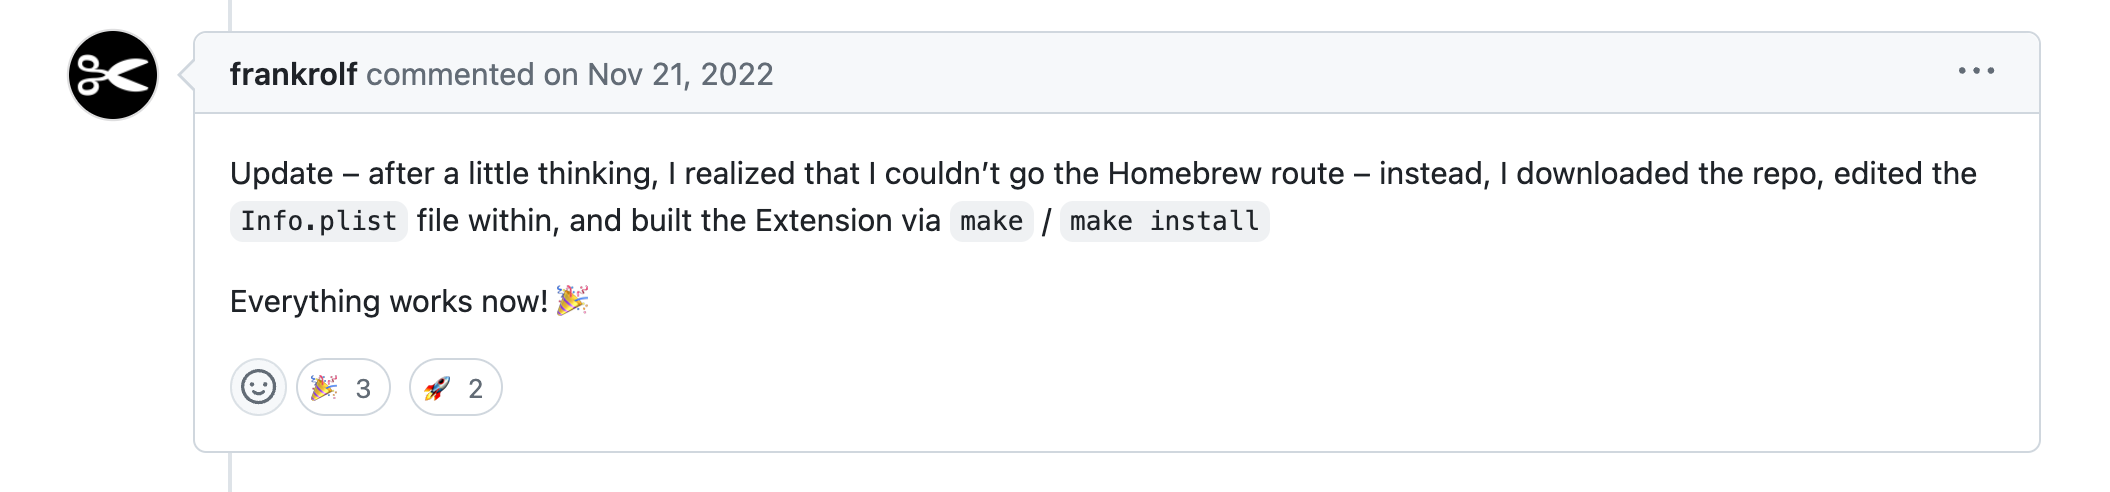Click the count 2 on rocket reaction
Image resolution: width=2110 pixels, height=492 pixels.
476,388
